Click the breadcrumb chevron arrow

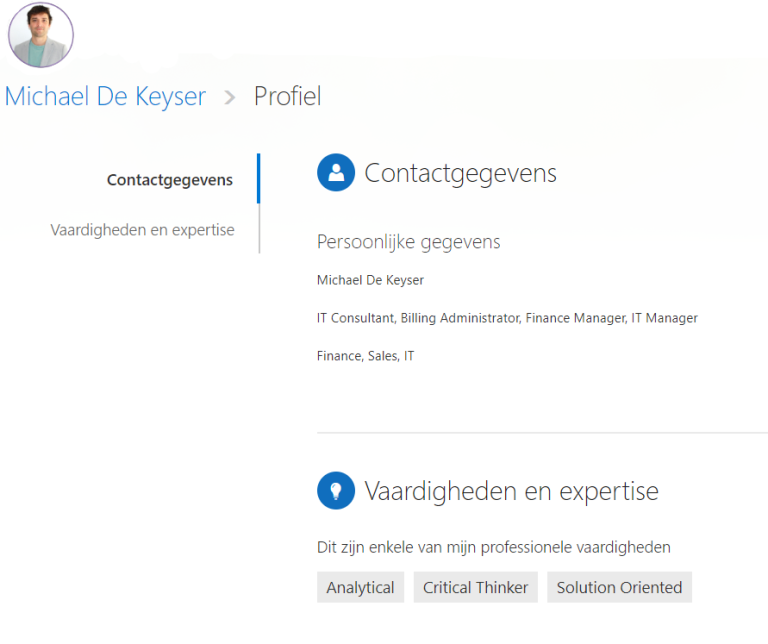point(230,97)
